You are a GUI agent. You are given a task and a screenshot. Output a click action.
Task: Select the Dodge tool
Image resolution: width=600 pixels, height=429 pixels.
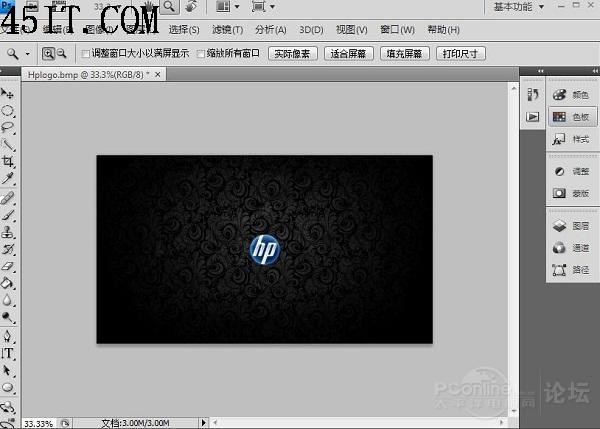(x=7, y=317)
